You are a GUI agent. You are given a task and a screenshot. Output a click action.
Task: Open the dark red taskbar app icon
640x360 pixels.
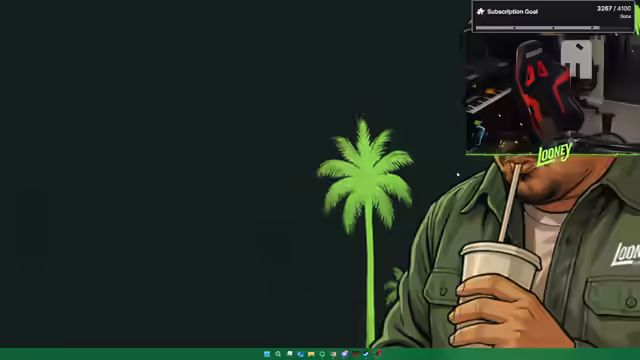click(x=355, y=354)
